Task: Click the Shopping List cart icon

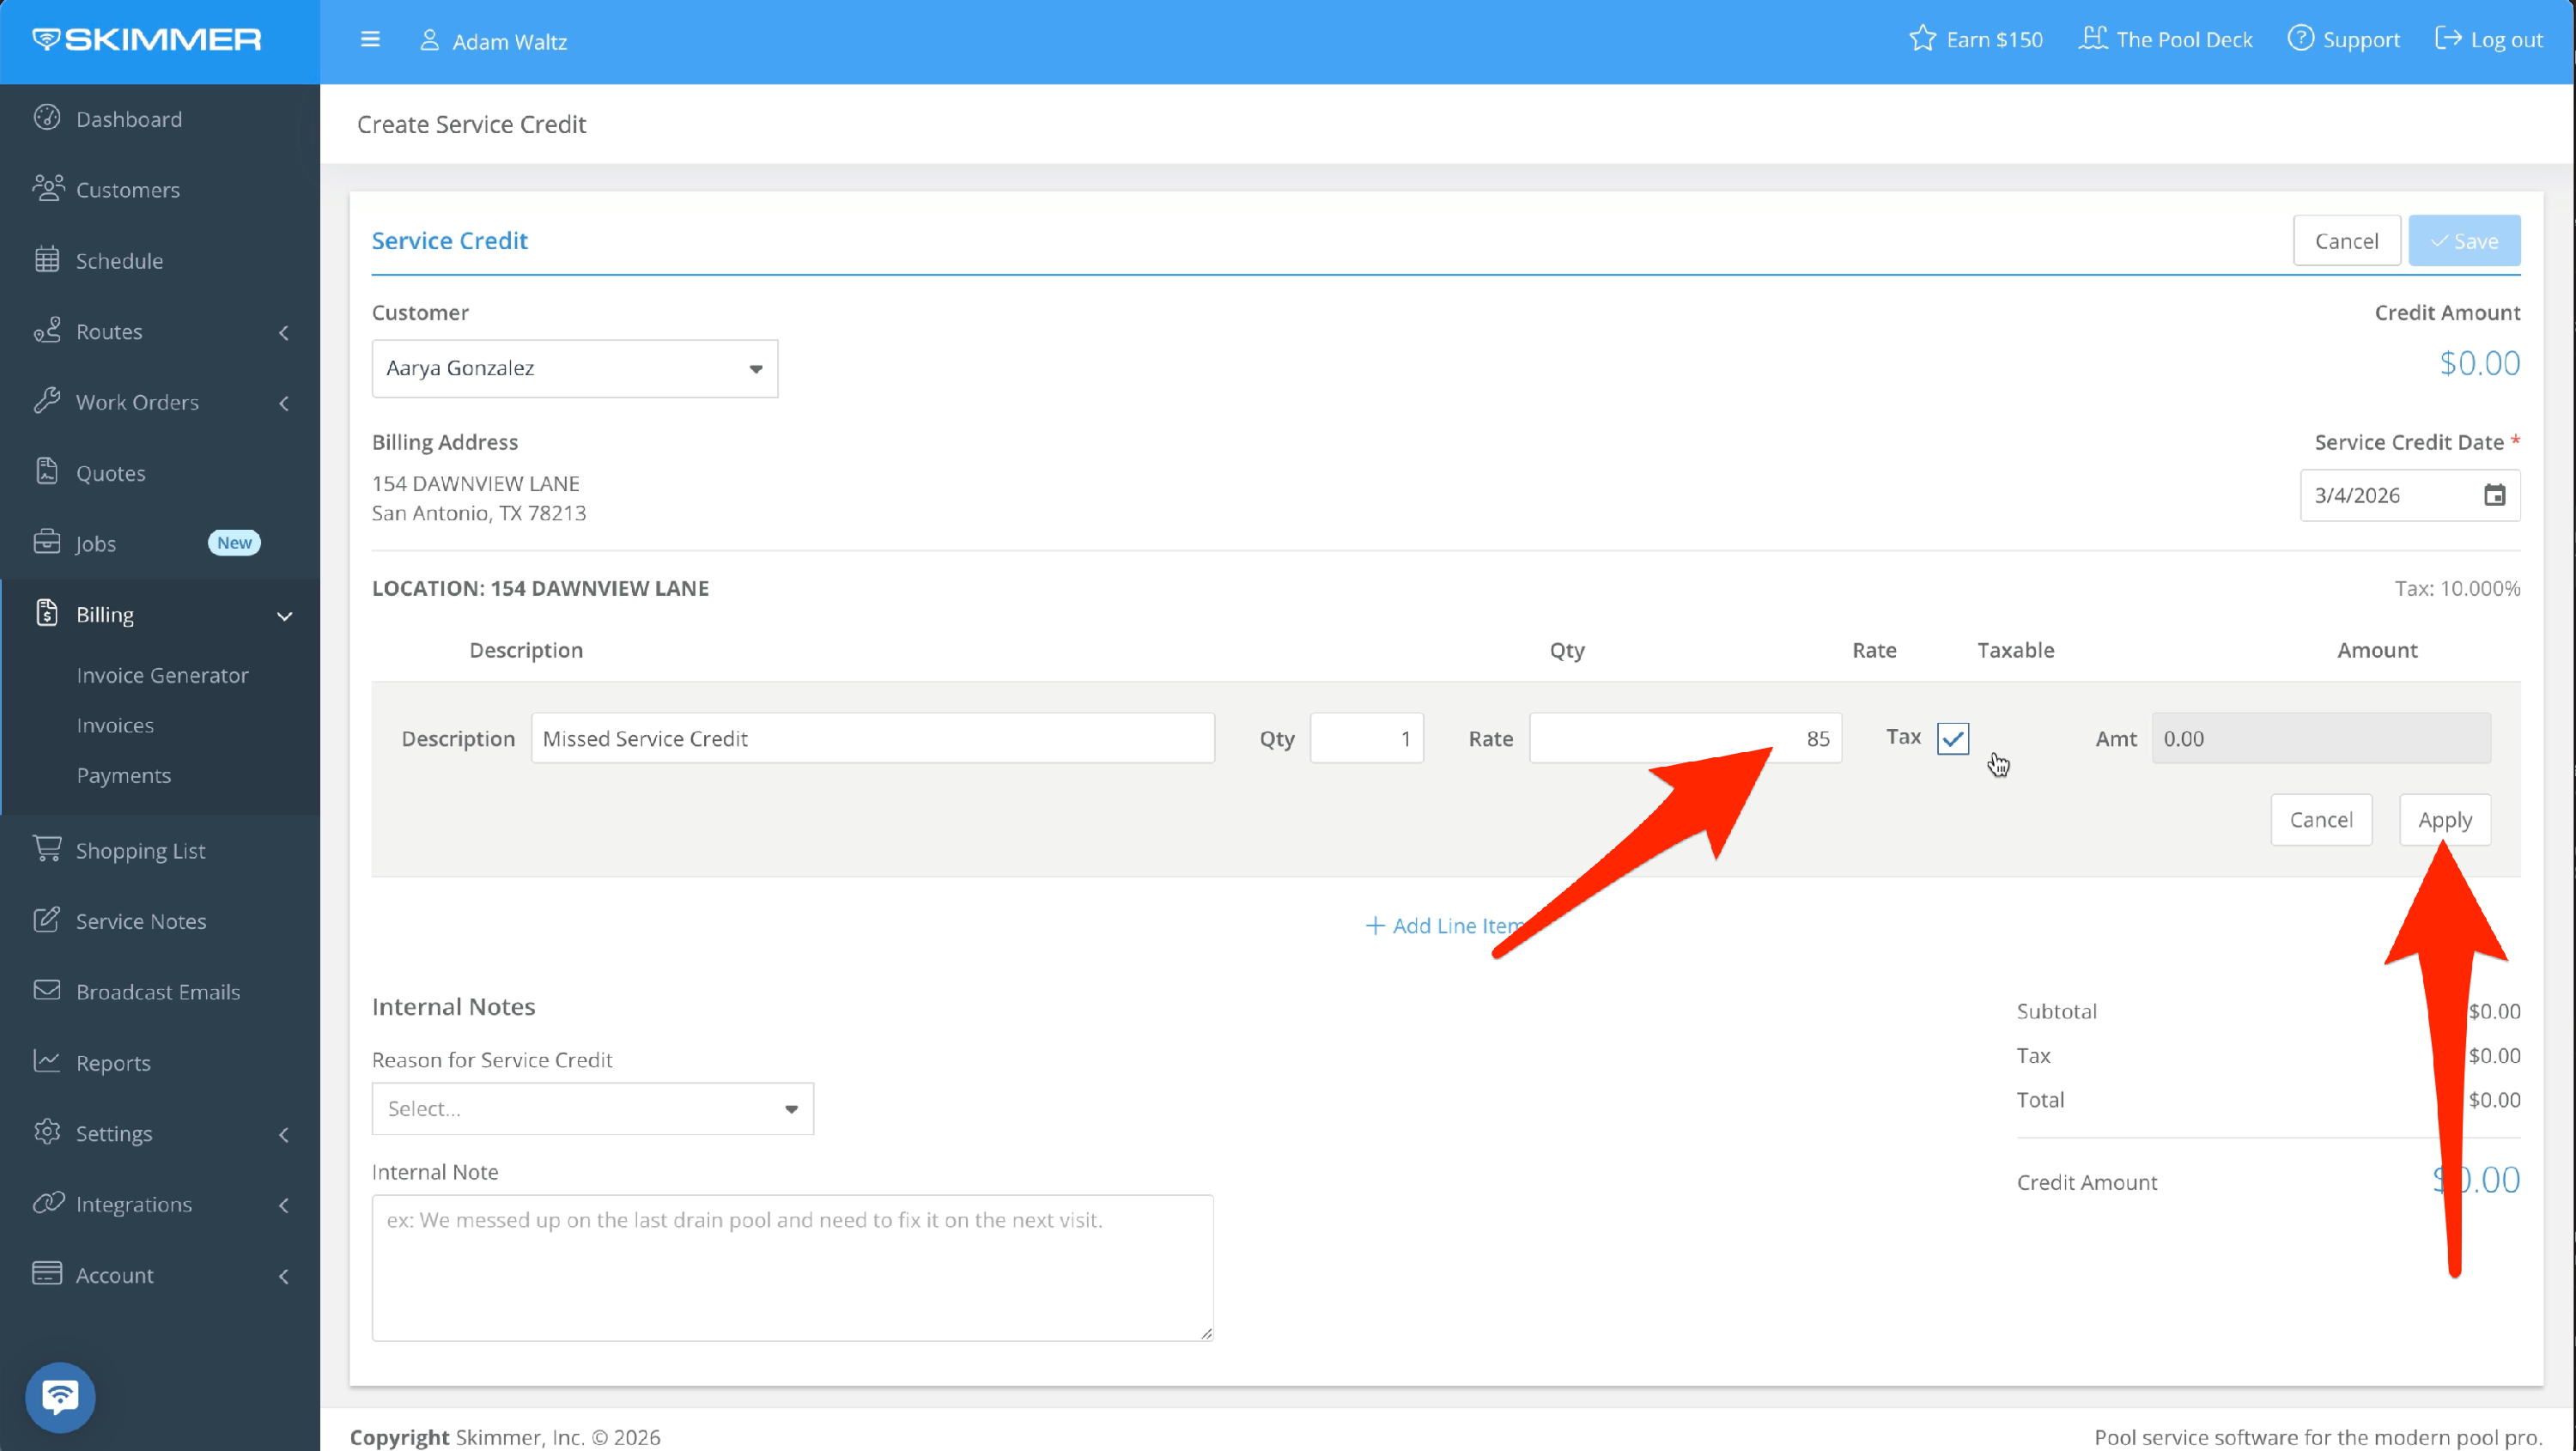Action: (47, 849)
